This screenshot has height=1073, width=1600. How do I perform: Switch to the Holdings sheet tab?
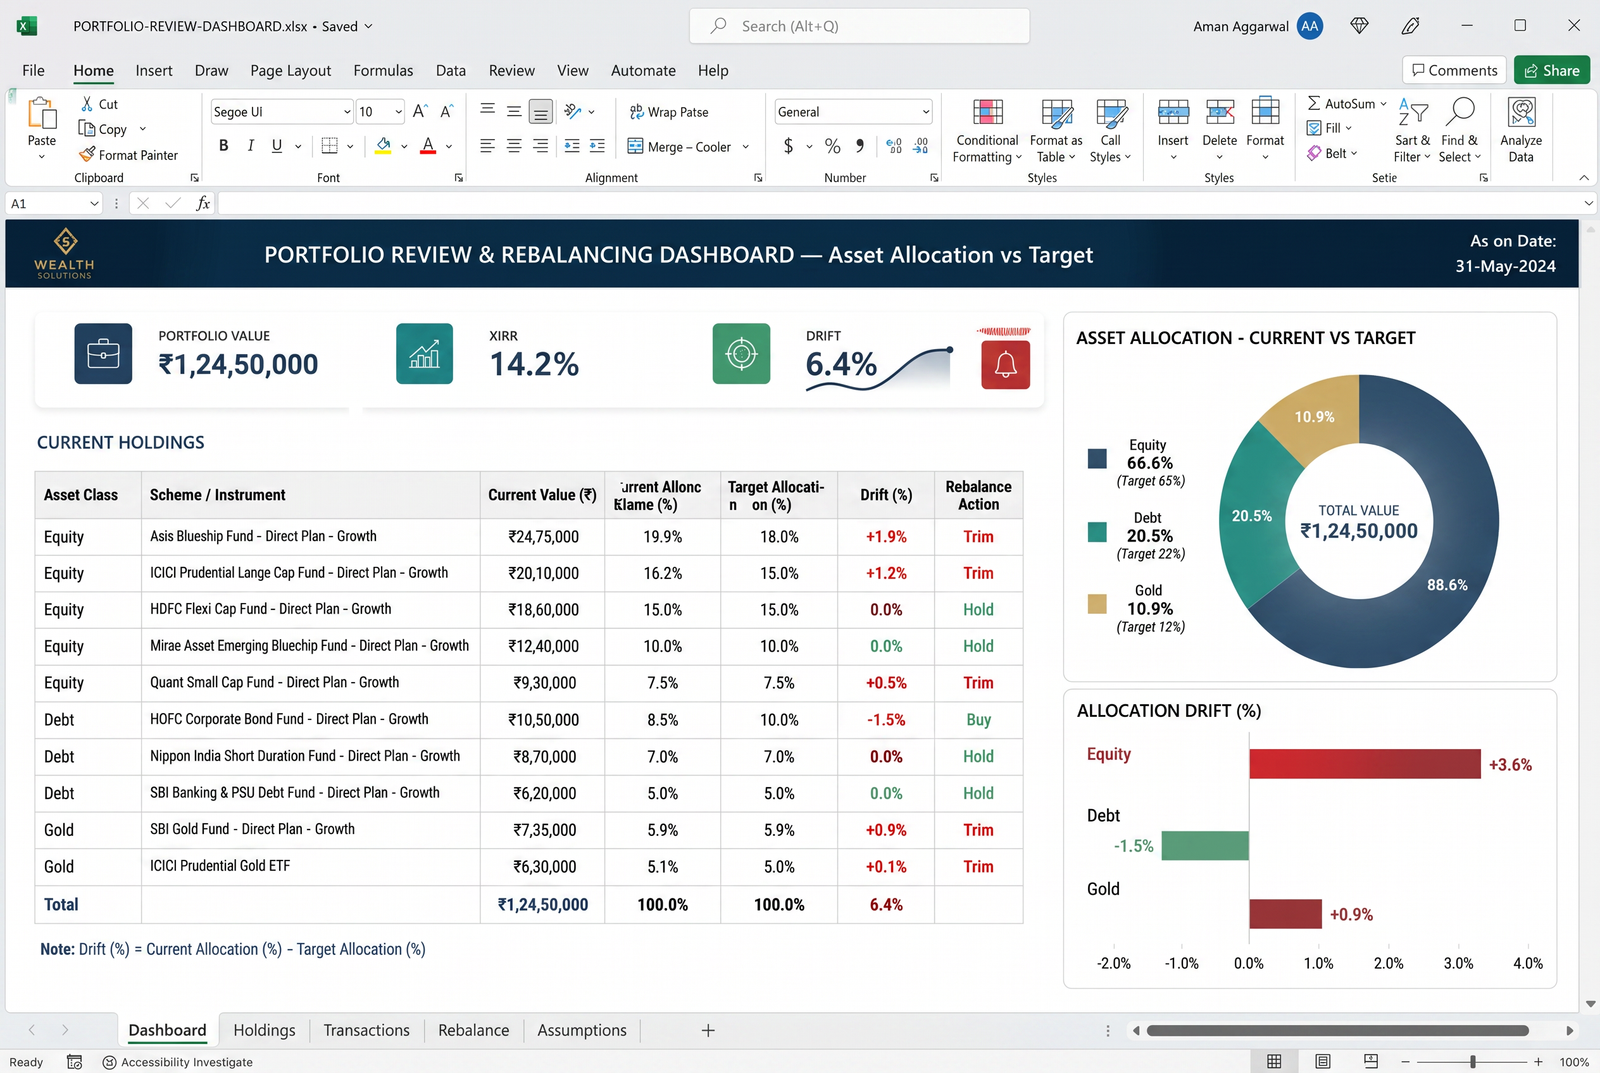tap(264, 1030)
